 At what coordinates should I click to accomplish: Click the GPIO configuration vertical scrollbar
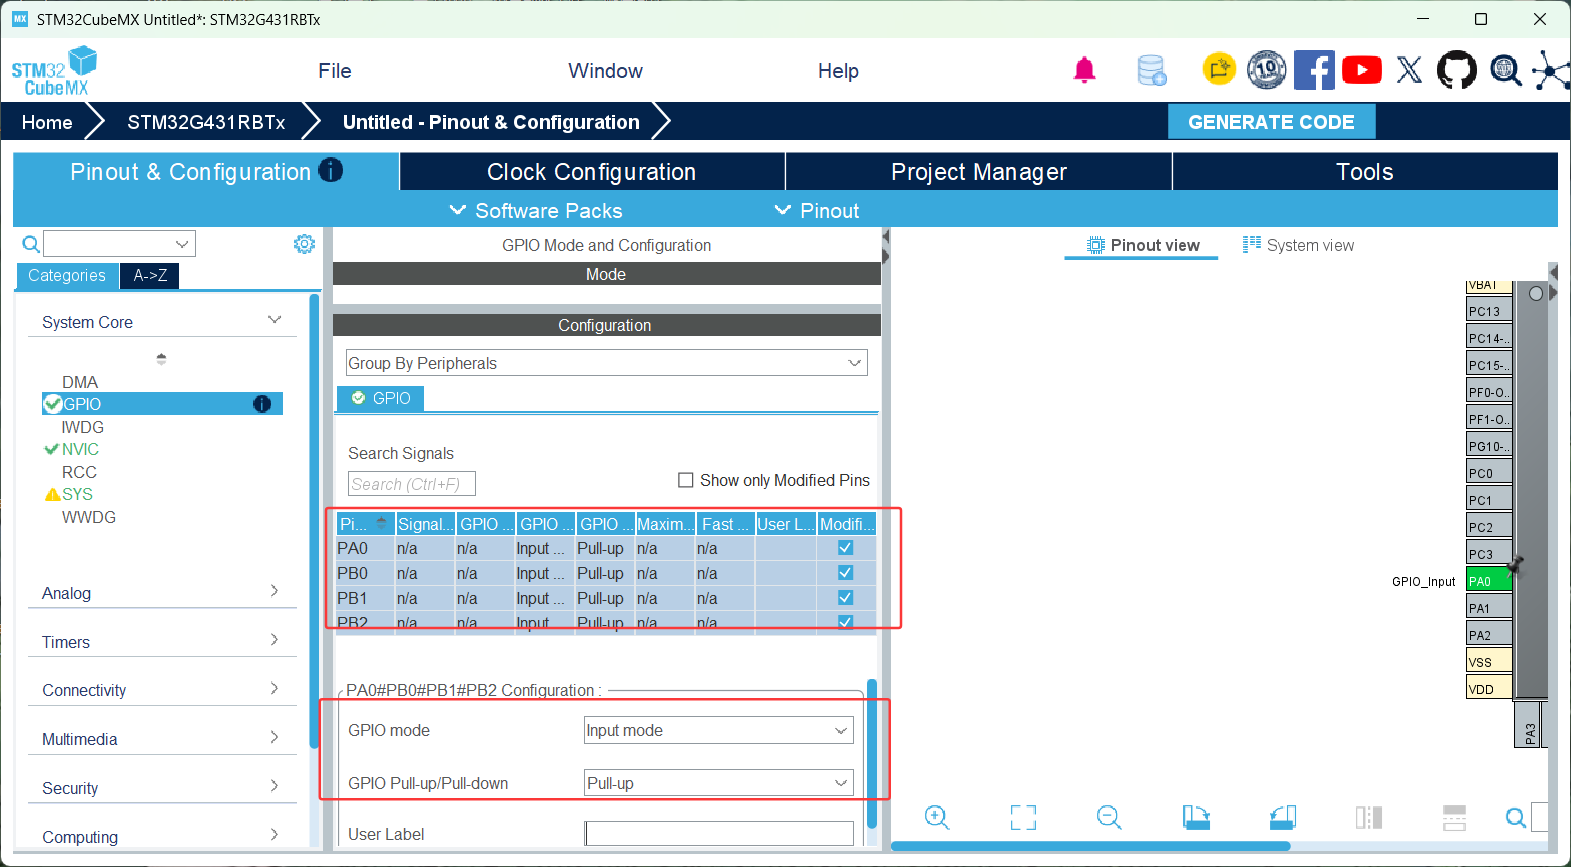click(x=872, y=754)
